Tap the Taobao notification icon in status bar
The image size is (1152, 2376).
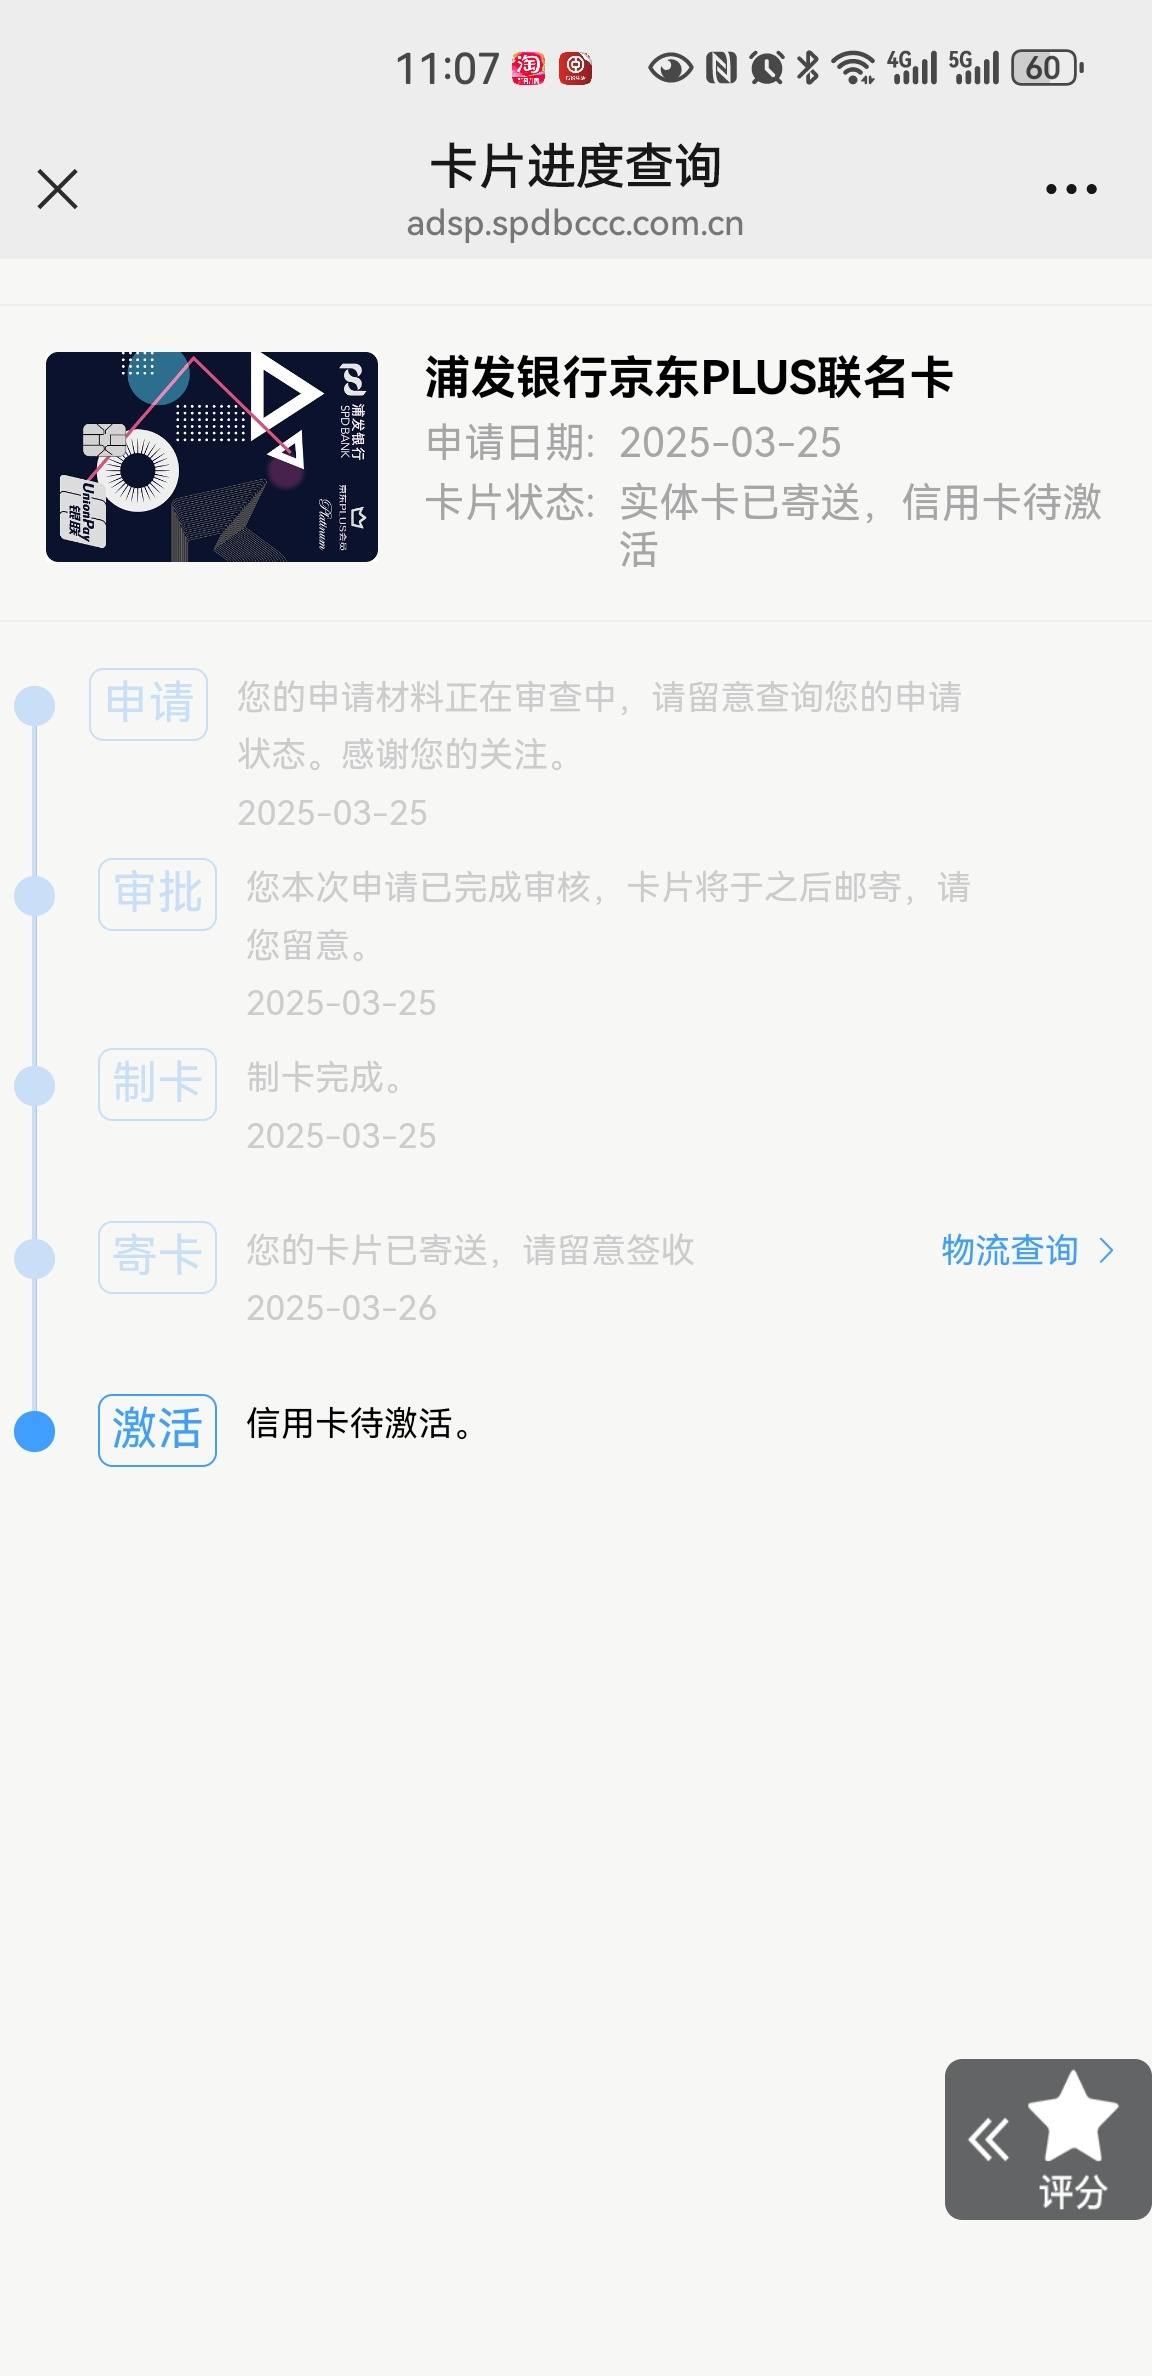pos(529,68)
